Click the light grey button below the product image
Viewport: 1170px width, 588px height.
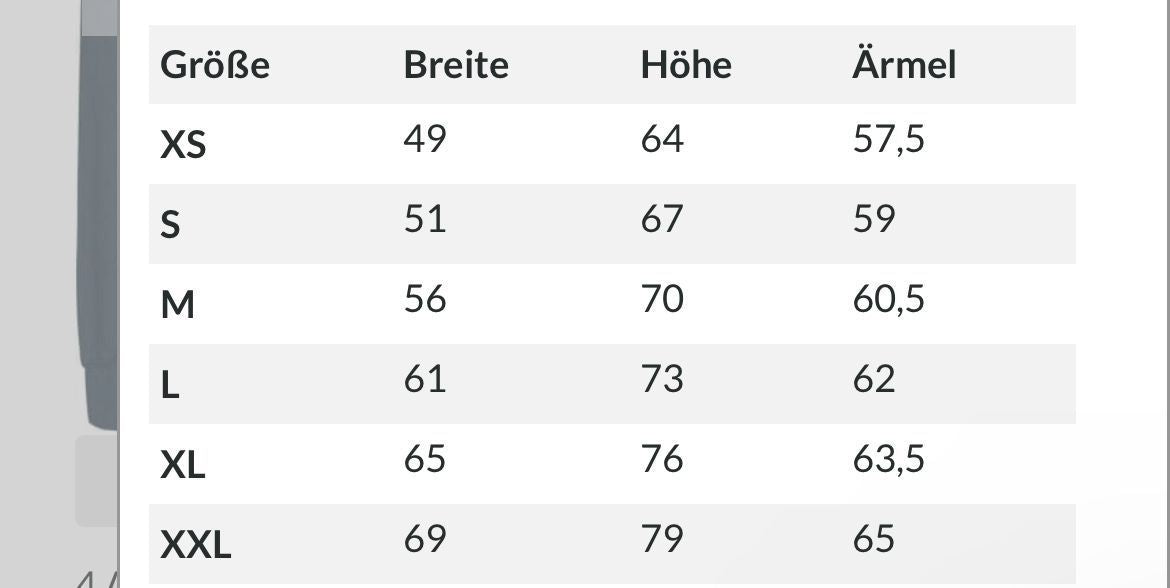(x=97, y=481)
